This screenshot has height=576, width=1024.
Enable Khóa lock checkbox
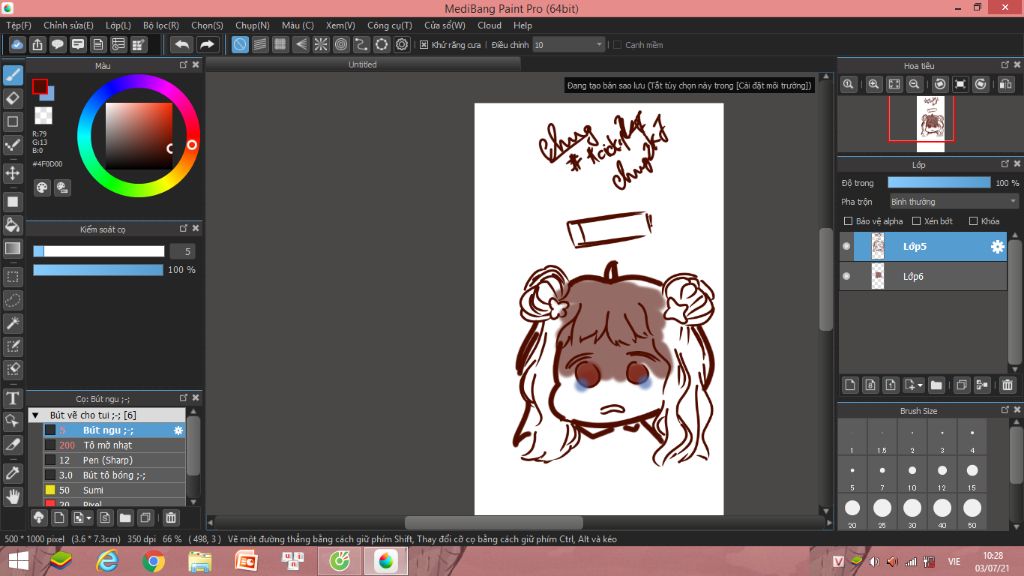(x=973, y=221)
